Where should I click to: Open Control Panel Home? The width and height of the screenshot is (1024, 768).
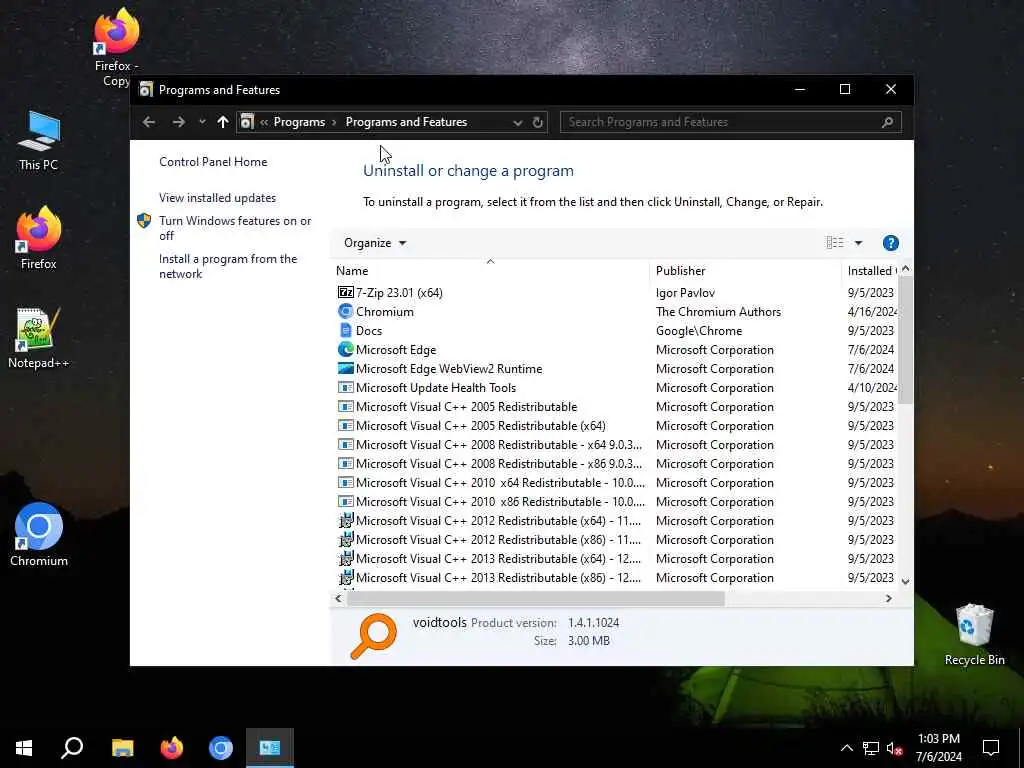tap(213, 162)
